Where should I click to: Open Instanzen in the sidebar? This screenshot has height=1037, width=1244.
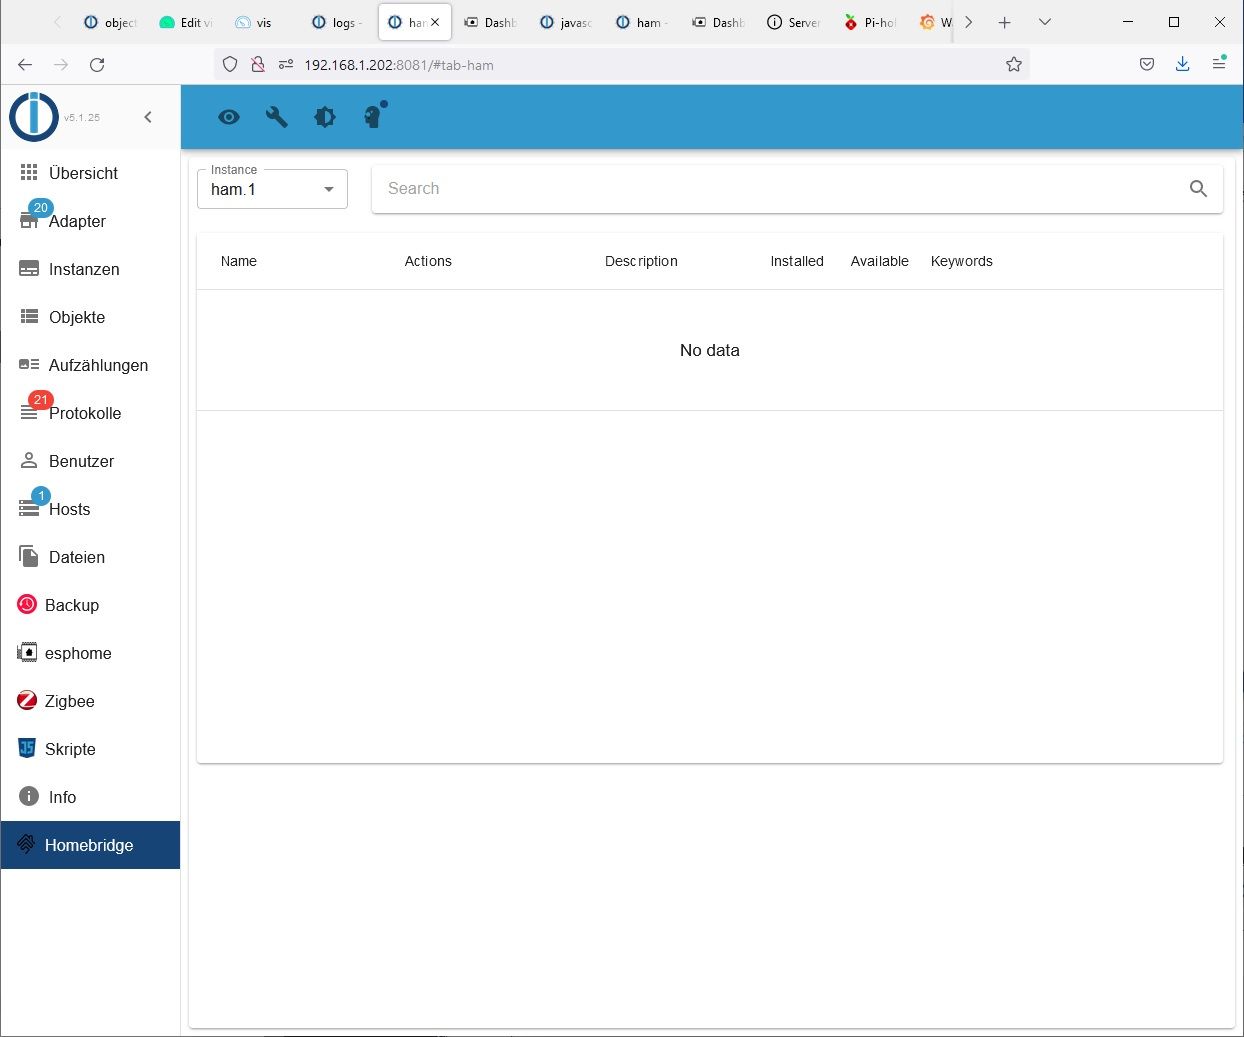tap(90, 269)
